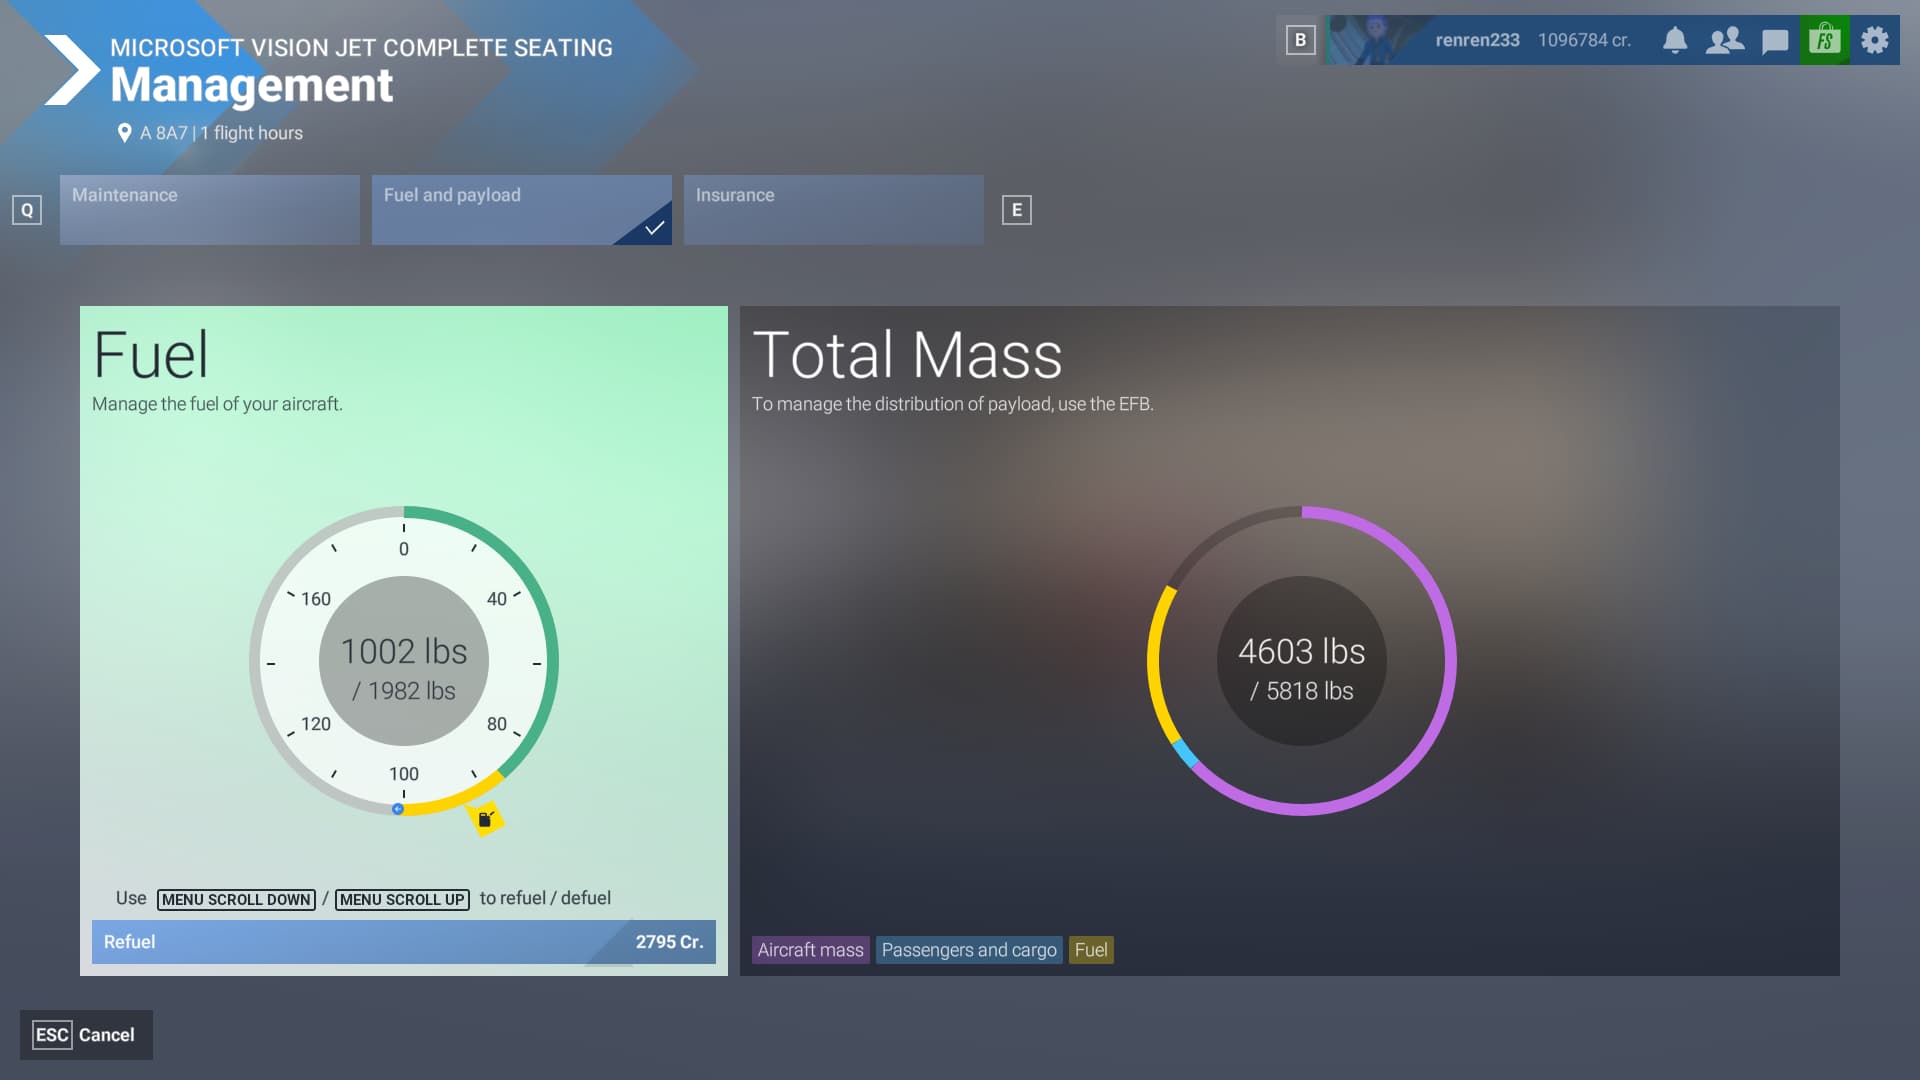This screenshot has width=1920, height=1080.
Task: Open the Insurance tab
Action: pos(833,209)
